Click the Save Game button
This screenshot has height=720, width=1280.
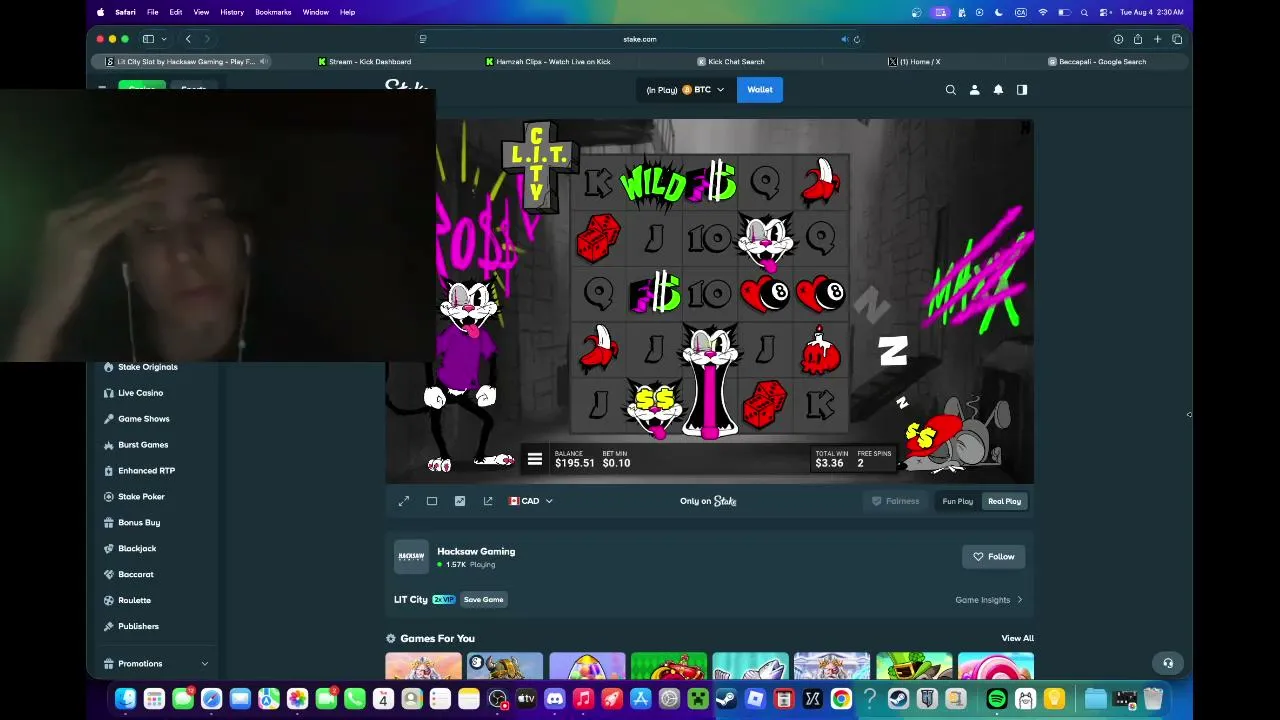pyautogui.click(x=483, y=600)
